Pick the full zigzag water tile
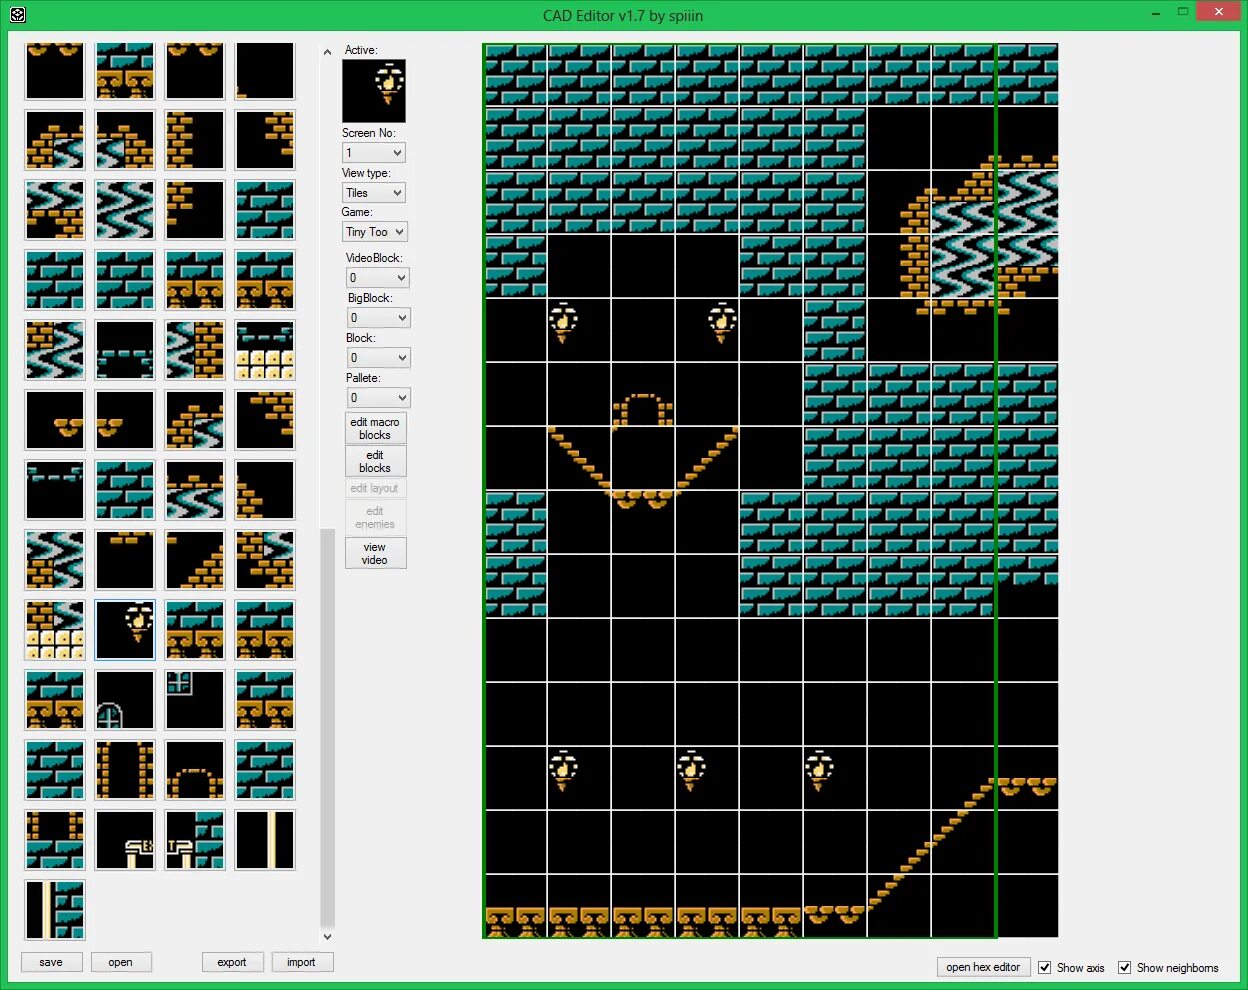The height and width of the screenshot is (990, 1248). (125, 210)
